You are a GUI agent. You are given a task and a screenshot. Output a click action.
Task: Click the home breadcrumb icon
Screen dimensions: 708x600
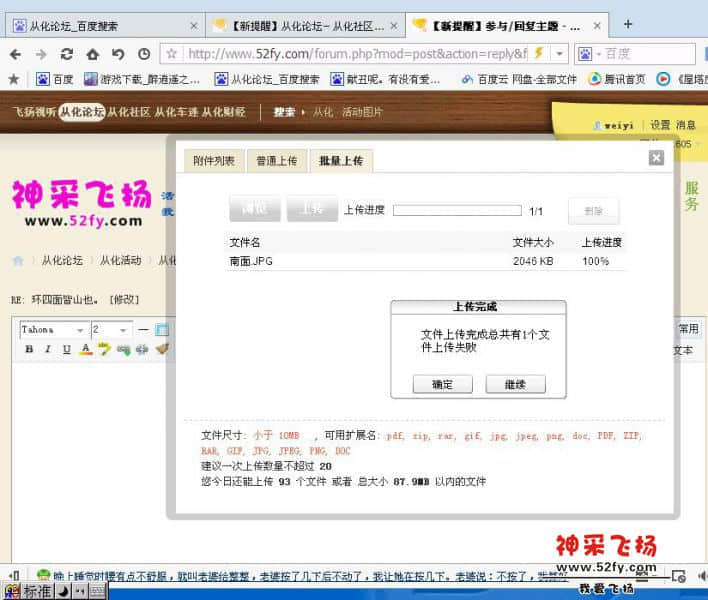tap(18, 260)
